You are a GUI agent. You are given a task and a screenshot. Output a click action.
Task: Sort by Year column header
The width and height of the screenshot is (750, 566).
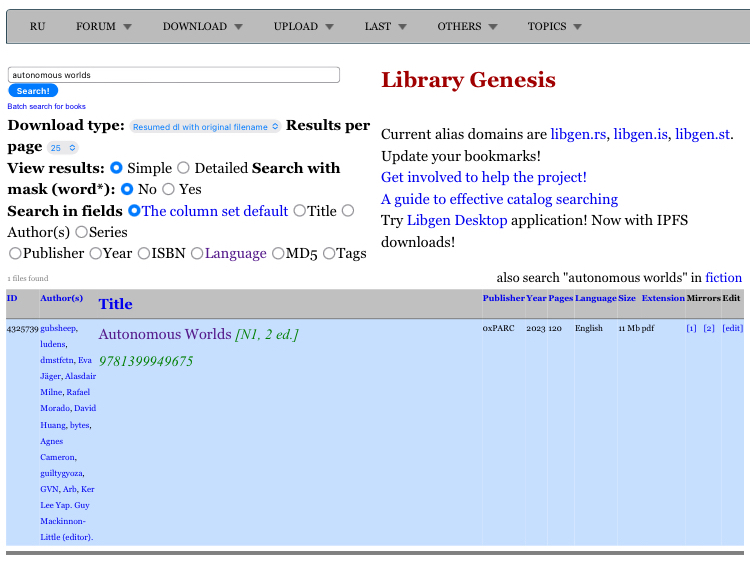click(536, 298)
